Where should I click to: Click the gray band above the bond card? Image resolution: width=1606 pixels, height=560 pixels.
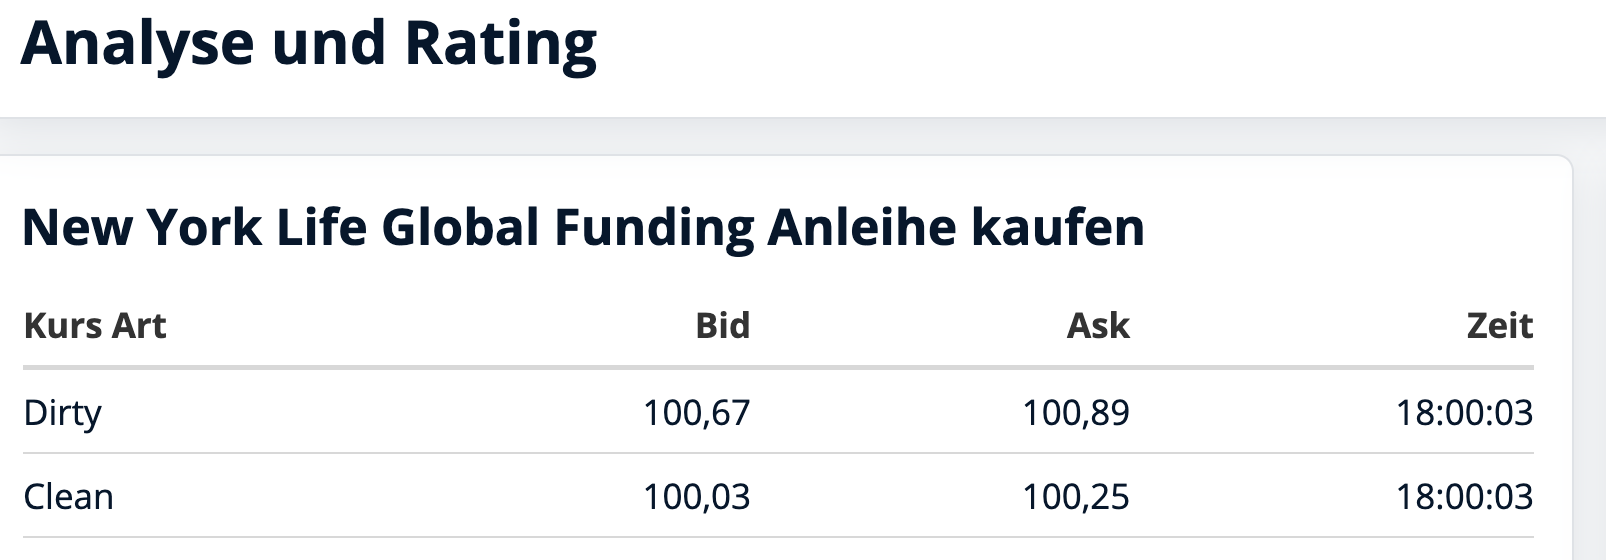(x=800, y=136)
